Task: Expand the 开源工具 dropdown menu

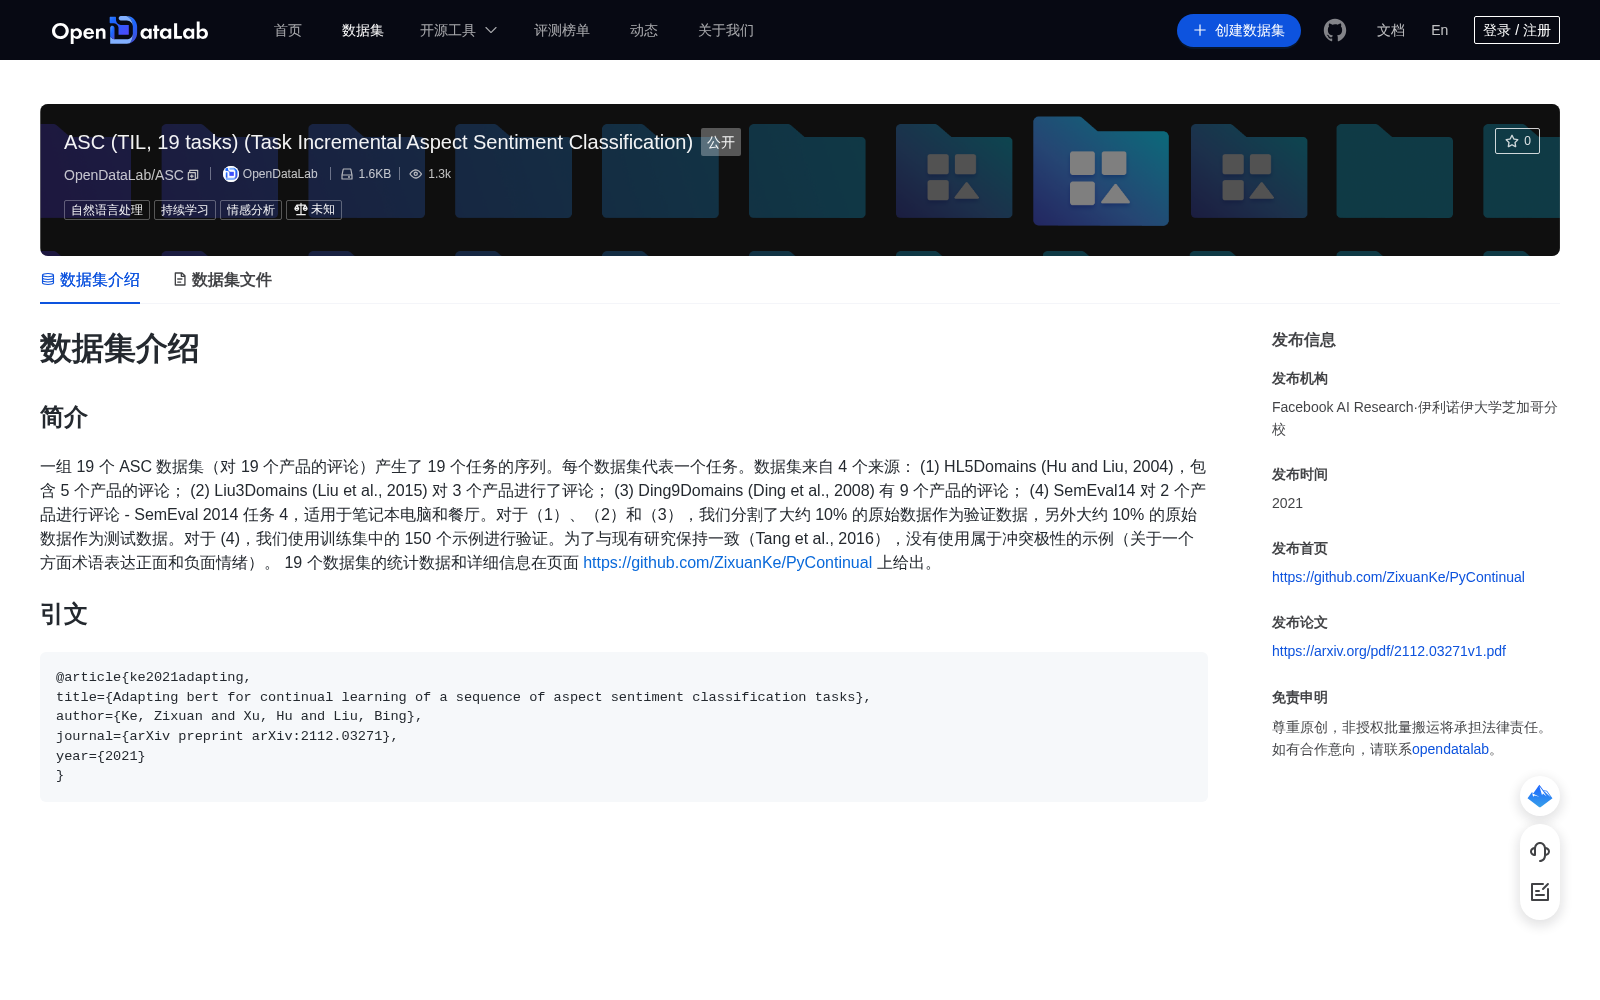Action: tap(458, 30)
